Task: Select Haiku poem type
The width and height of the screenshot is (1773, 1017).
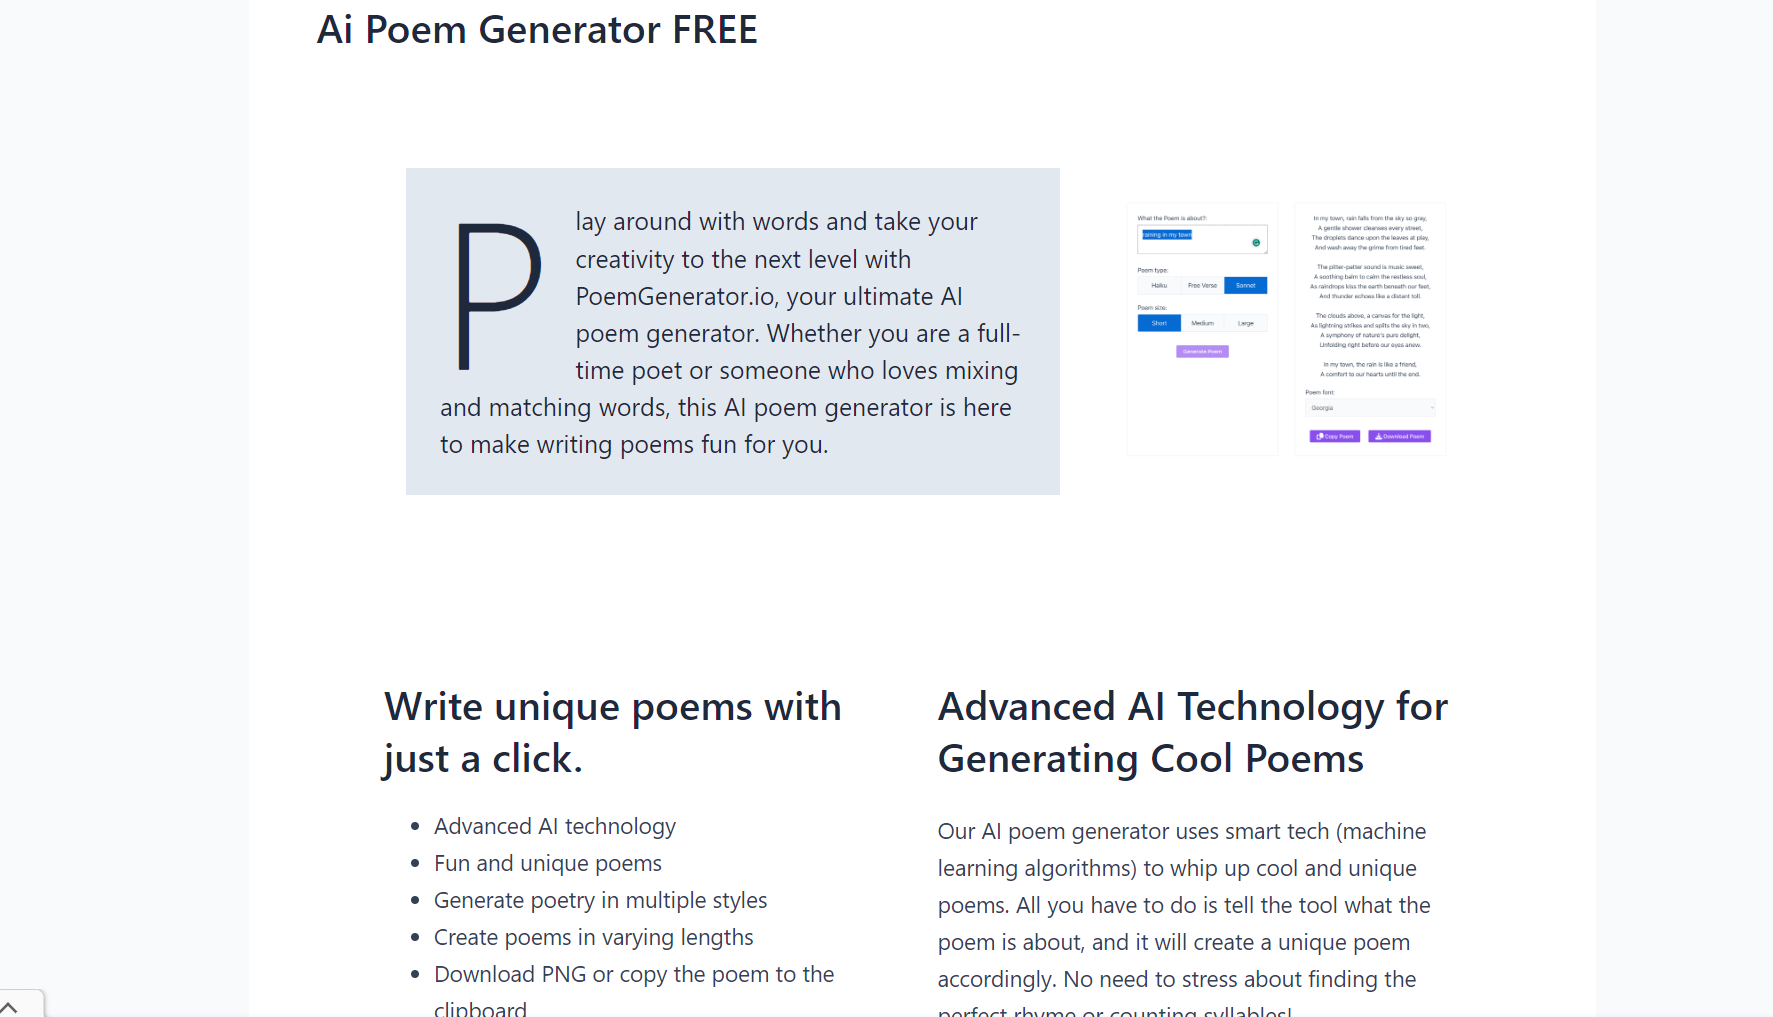Action: click(x=1159, y=285)
